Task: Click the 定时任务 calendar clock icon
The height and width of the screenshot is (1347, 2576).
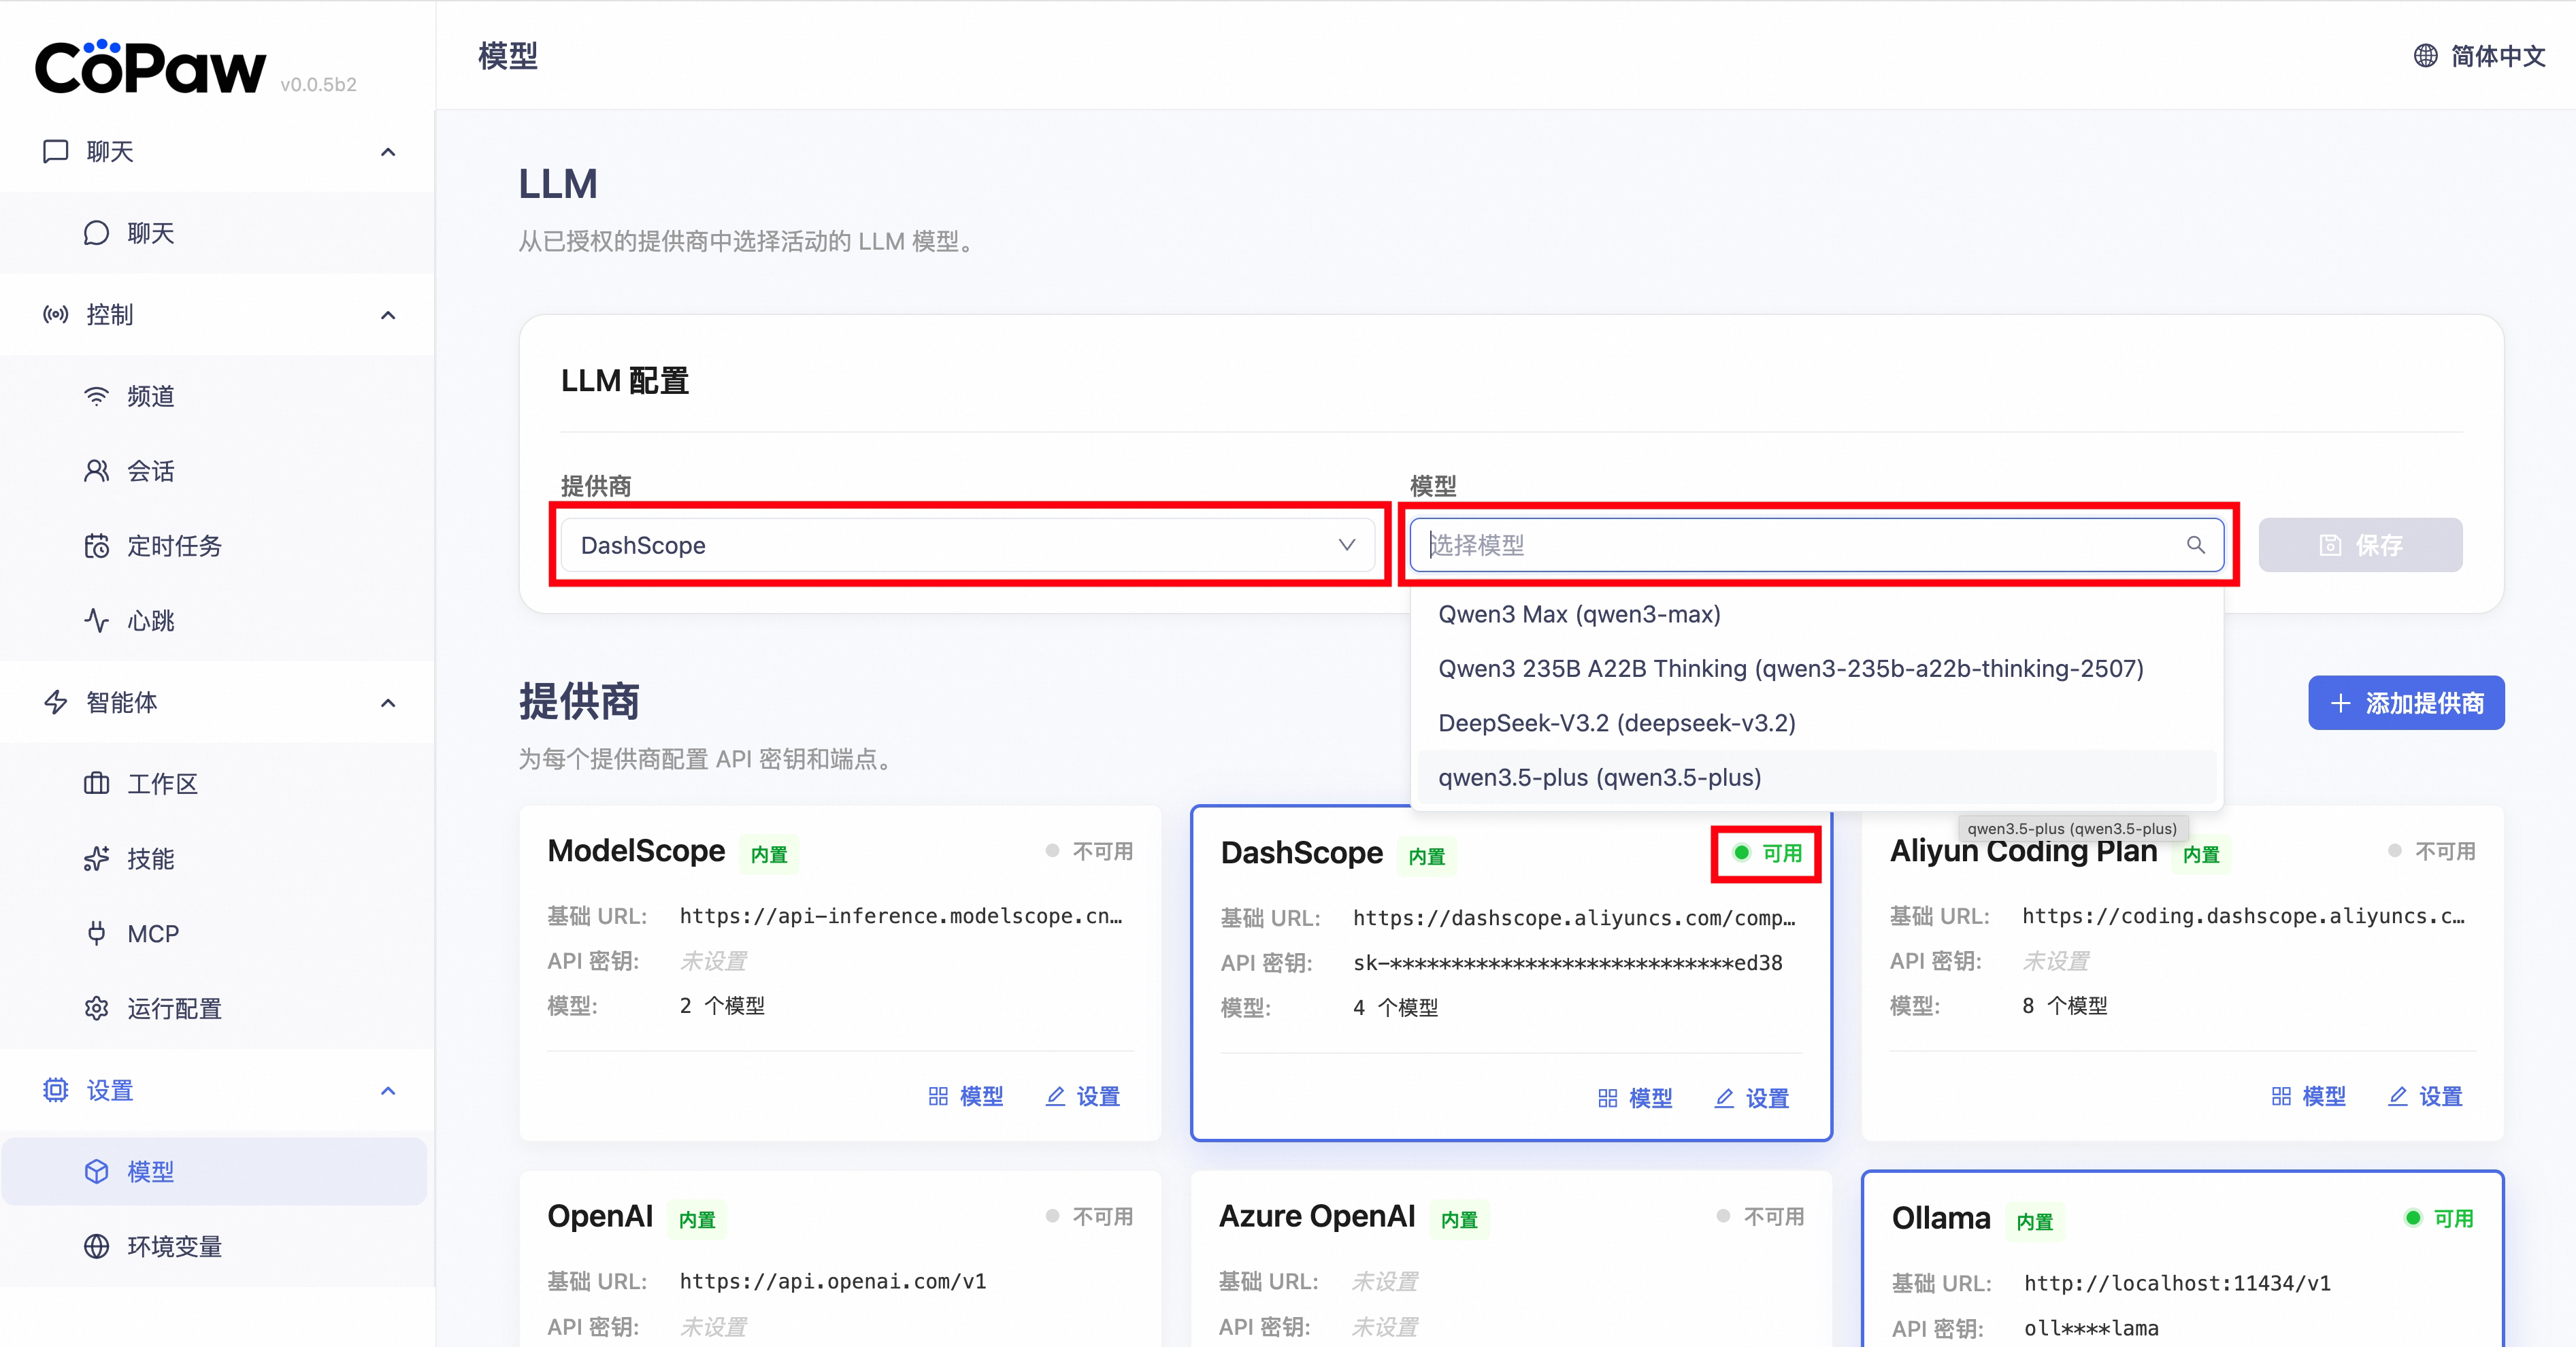Action: 96,546
